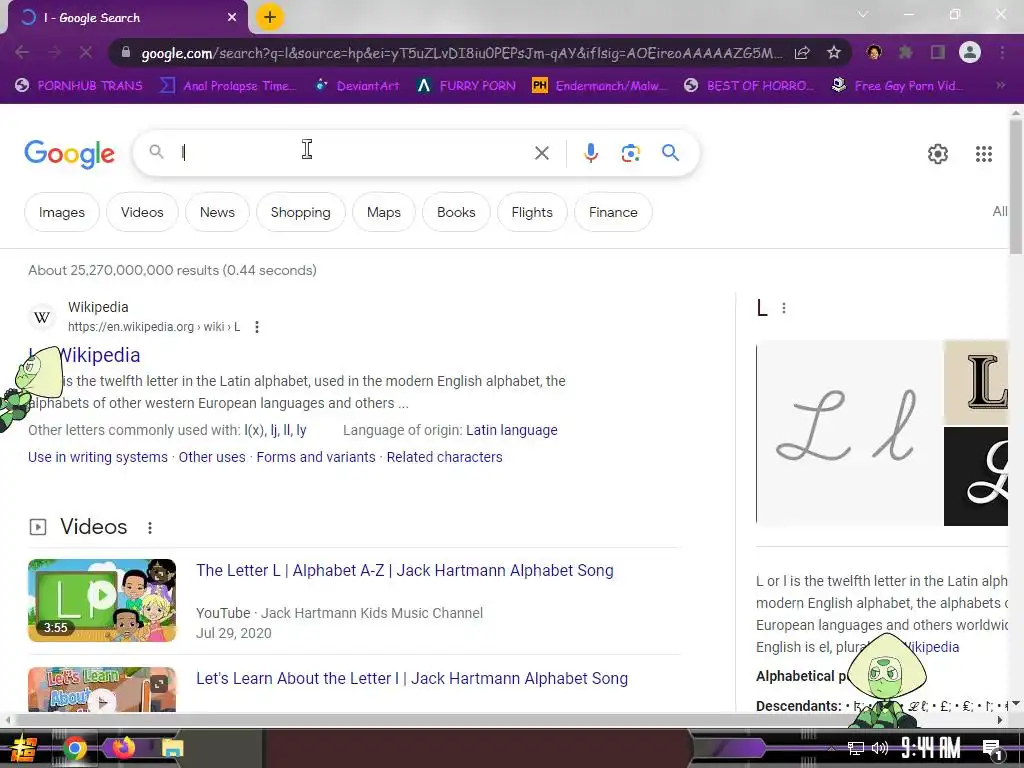Image resolution: width=1024 pixels, height=768 pixels.
Task: Click the page's horizontal scrollbar
Action: (x=503, y=720)
